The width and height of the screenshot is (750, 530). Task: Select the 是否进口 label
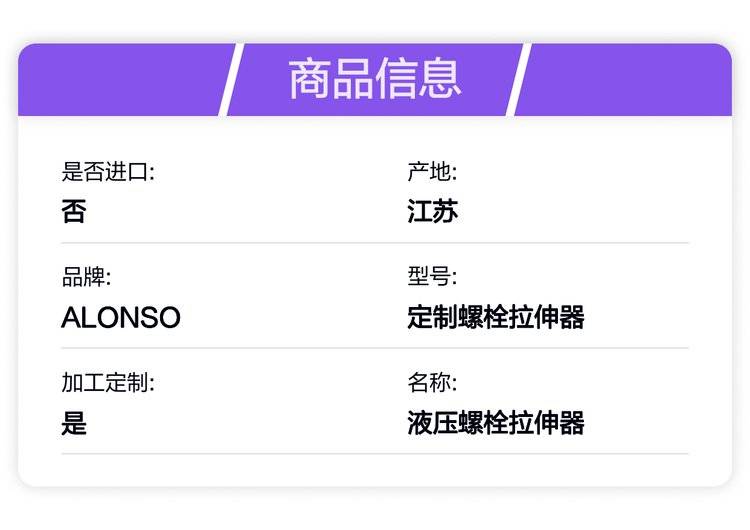pyautogui.click(x=108, y=172)
